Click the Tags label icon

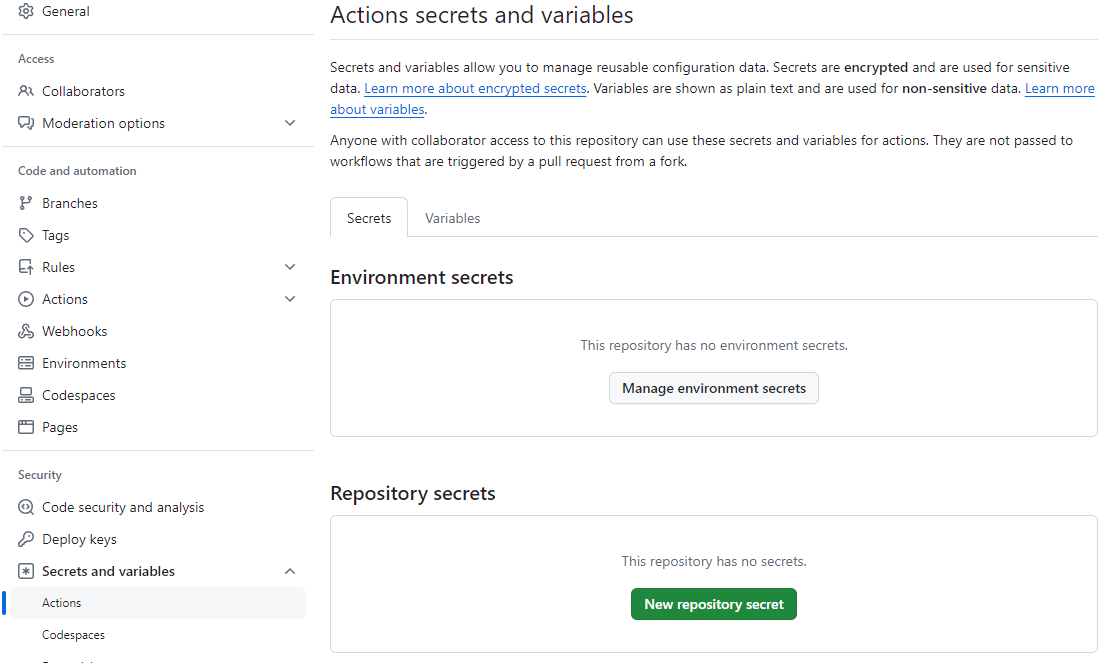[26, 235]
